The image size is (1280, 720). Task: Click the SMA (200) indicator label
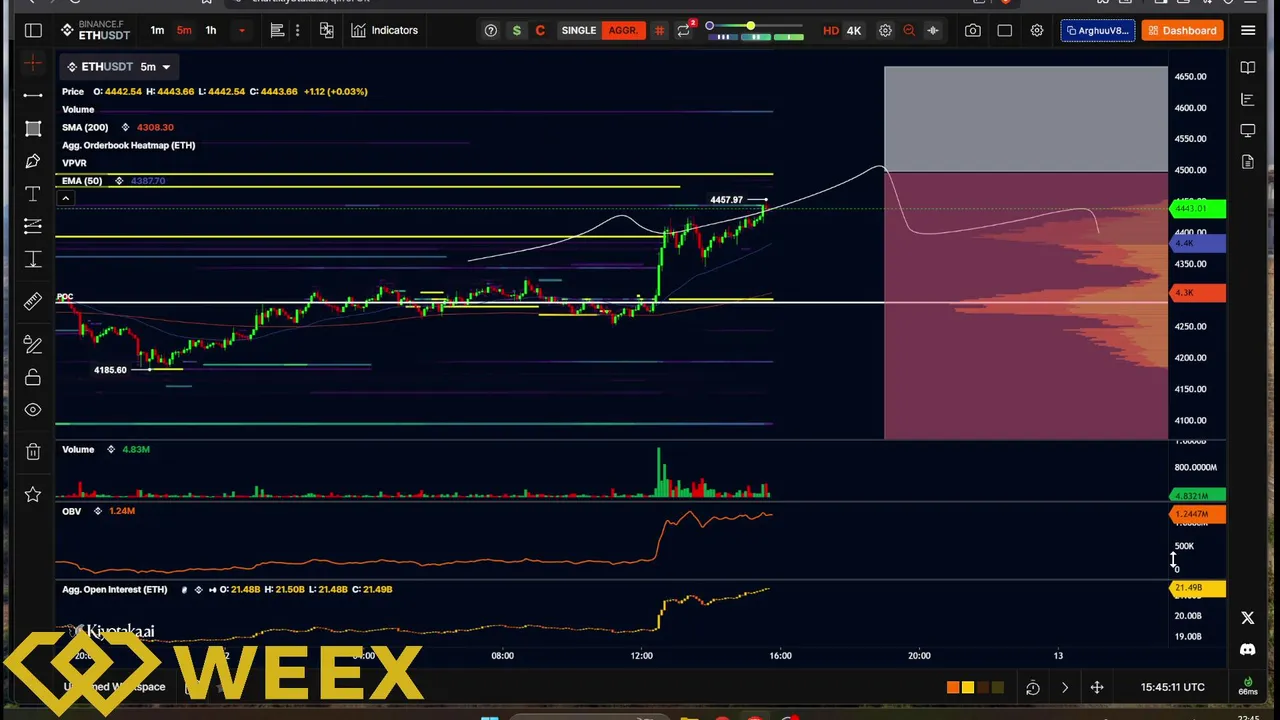click(x=85, y=127)
